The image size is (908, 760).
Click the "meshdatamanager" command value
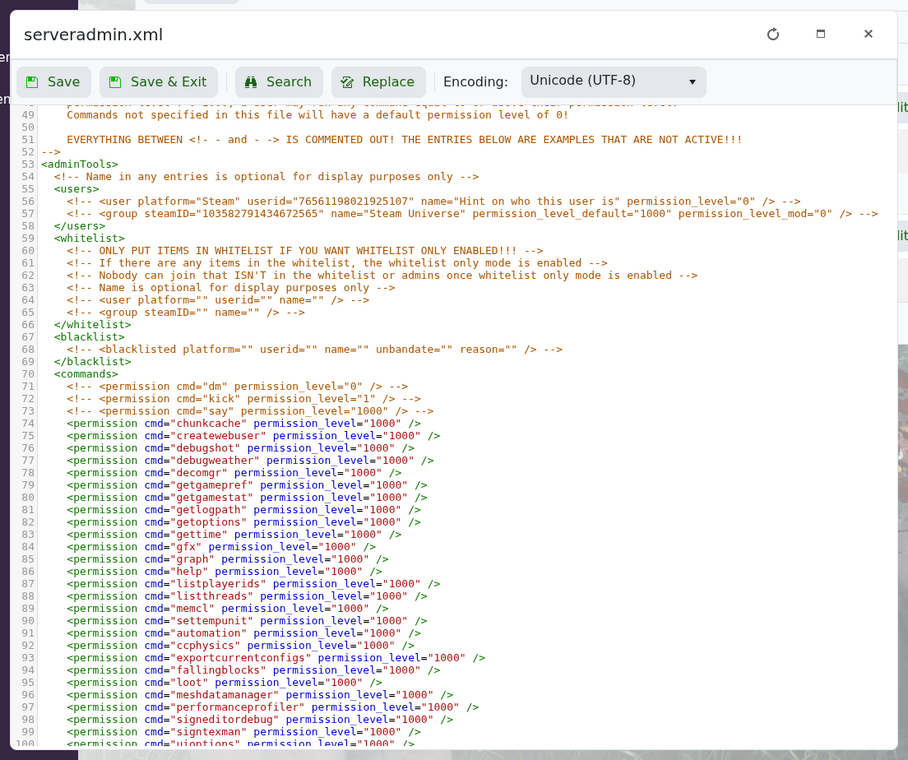(225, 695)
